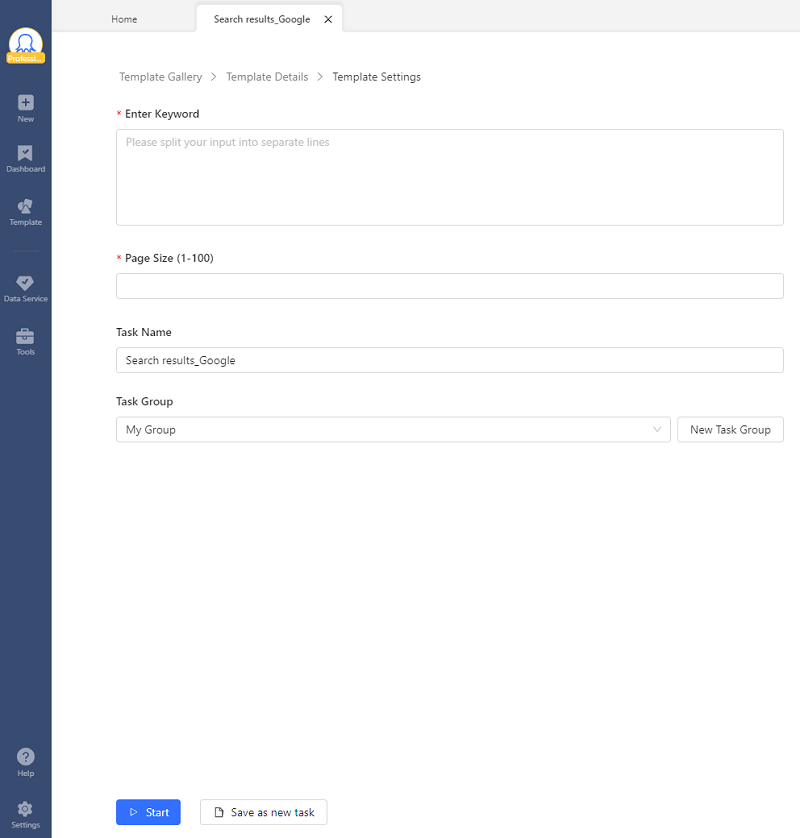Viewport: 800px width, 838px height.
Task: Open the Professional account avatar
Action: 26,45
